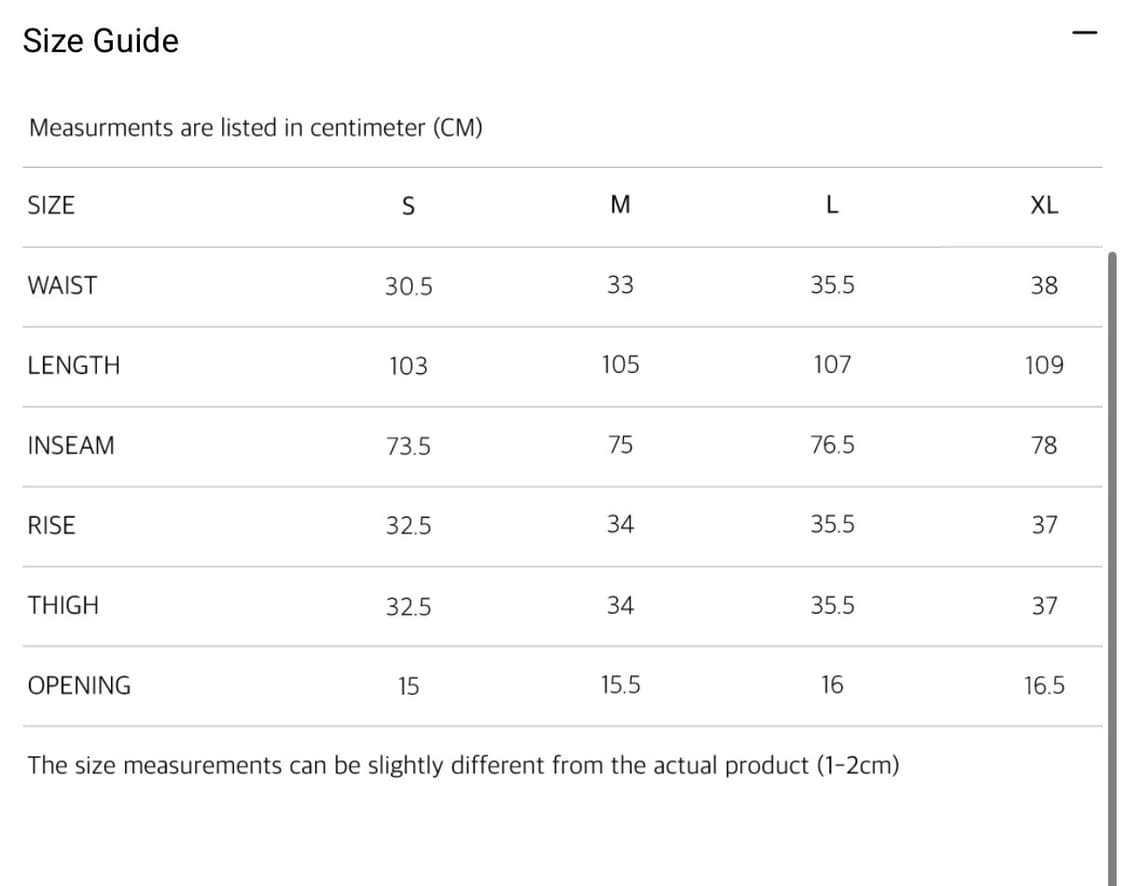Click the size difference disclaimer text

point(463,765)
